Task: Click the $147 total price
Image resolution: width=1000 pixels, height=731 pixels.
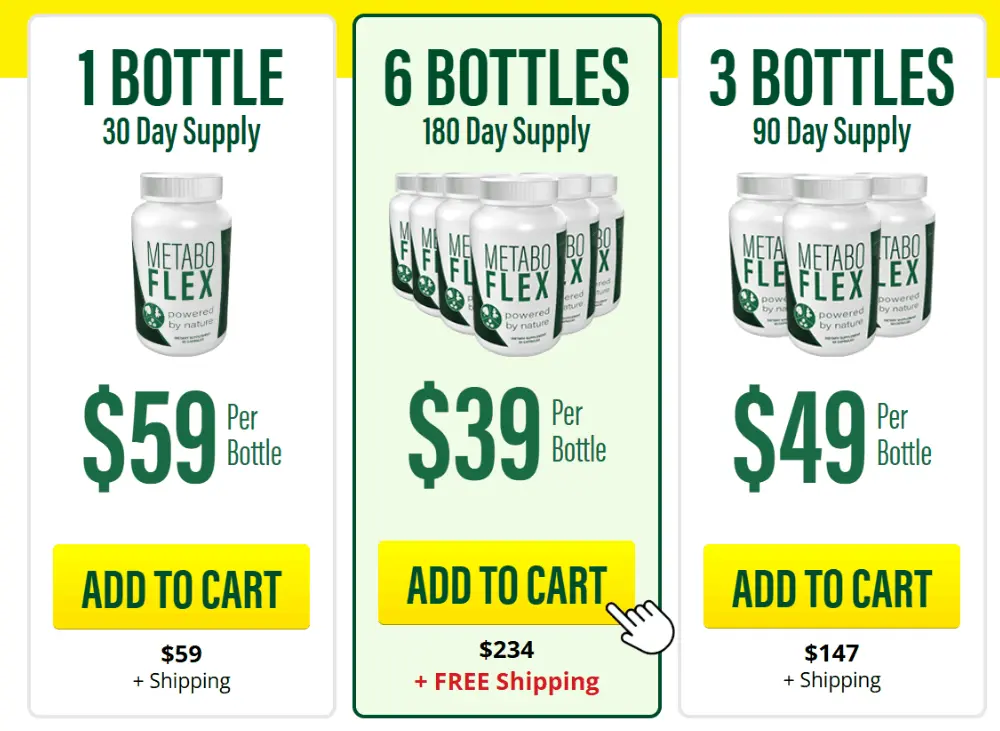Action: [x=832, y=653]
